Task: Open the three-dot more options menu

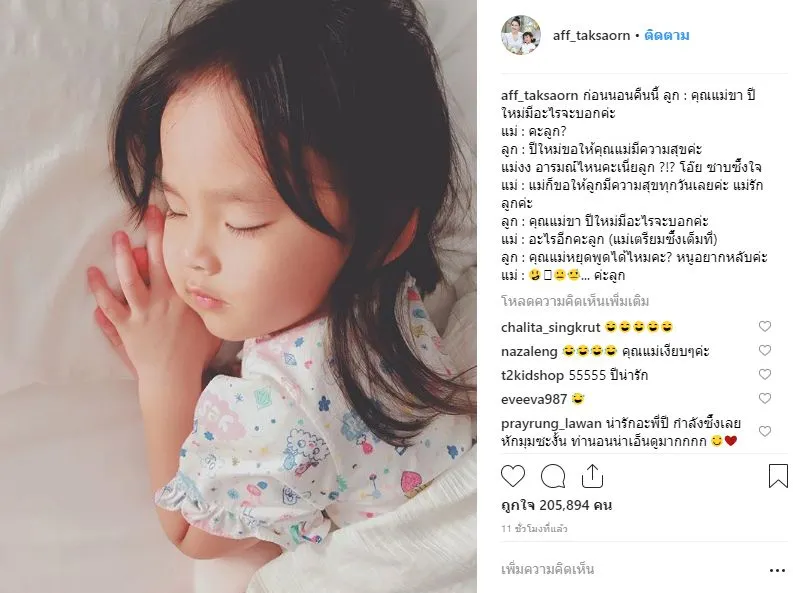Action: tap(777, 570)
